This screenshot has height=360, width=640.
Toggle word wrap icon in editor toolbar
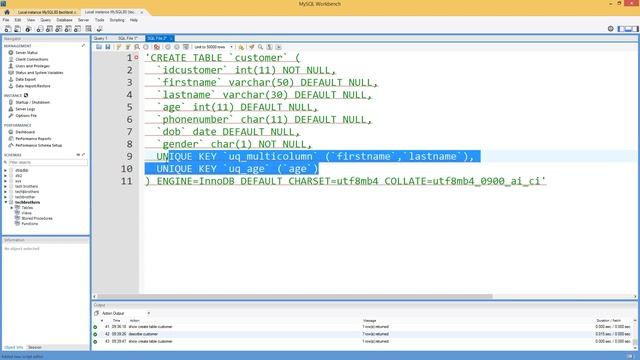278,47
